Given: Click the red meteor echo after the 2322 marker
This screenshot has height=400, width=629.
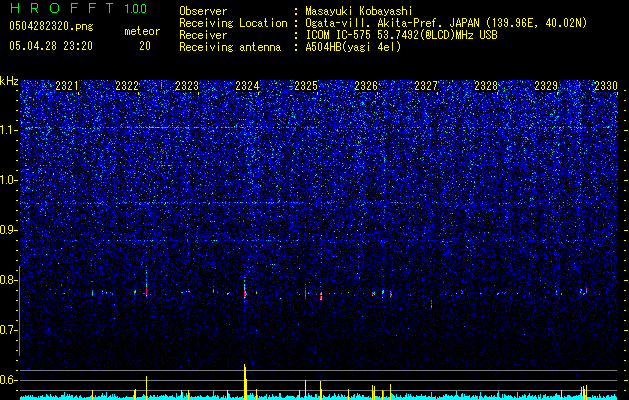Looking at the screenshot, I should [x=146, y=291].
